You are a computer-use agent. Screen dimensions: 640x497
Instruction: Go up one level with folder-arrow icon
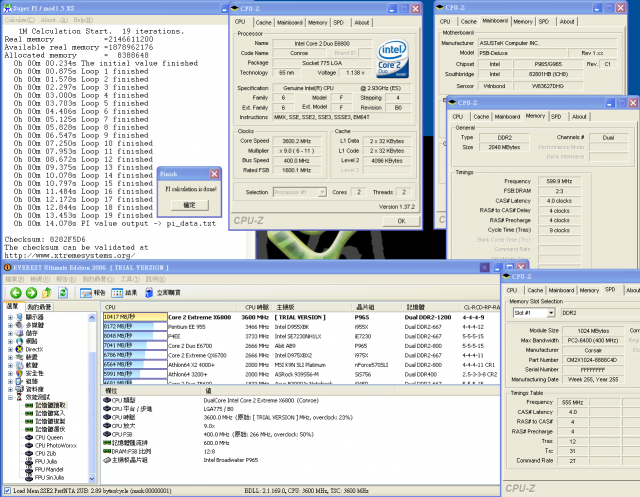click(47, 292)
